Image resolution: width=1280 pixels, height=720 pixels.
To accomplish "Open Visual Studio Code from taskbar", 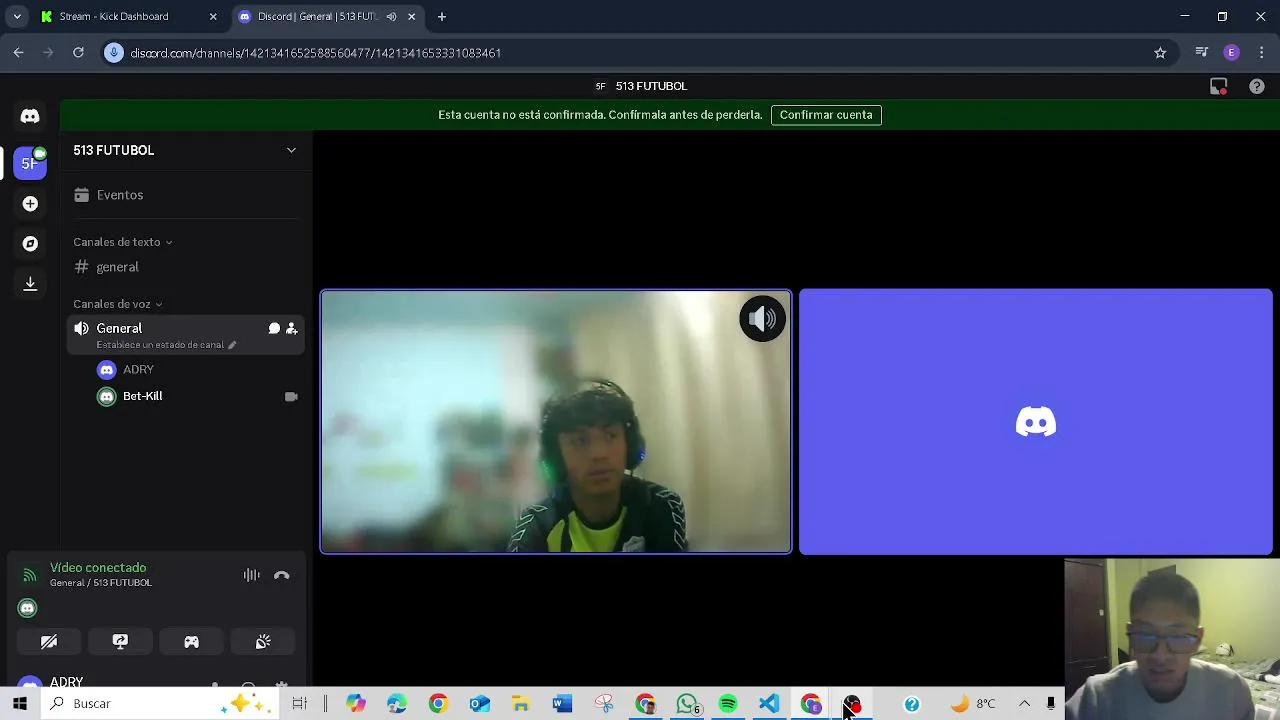I will tap(769, 704).
